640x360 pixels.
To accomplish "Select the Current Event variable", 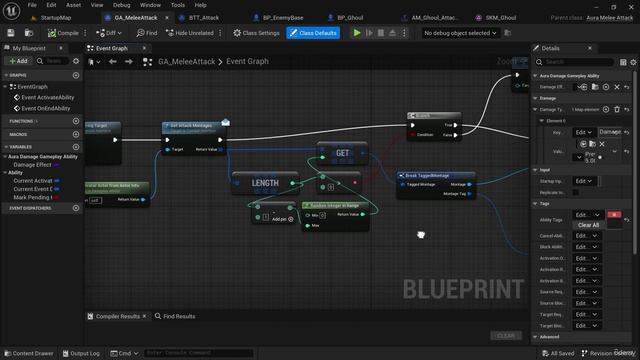I will point(33,189).
